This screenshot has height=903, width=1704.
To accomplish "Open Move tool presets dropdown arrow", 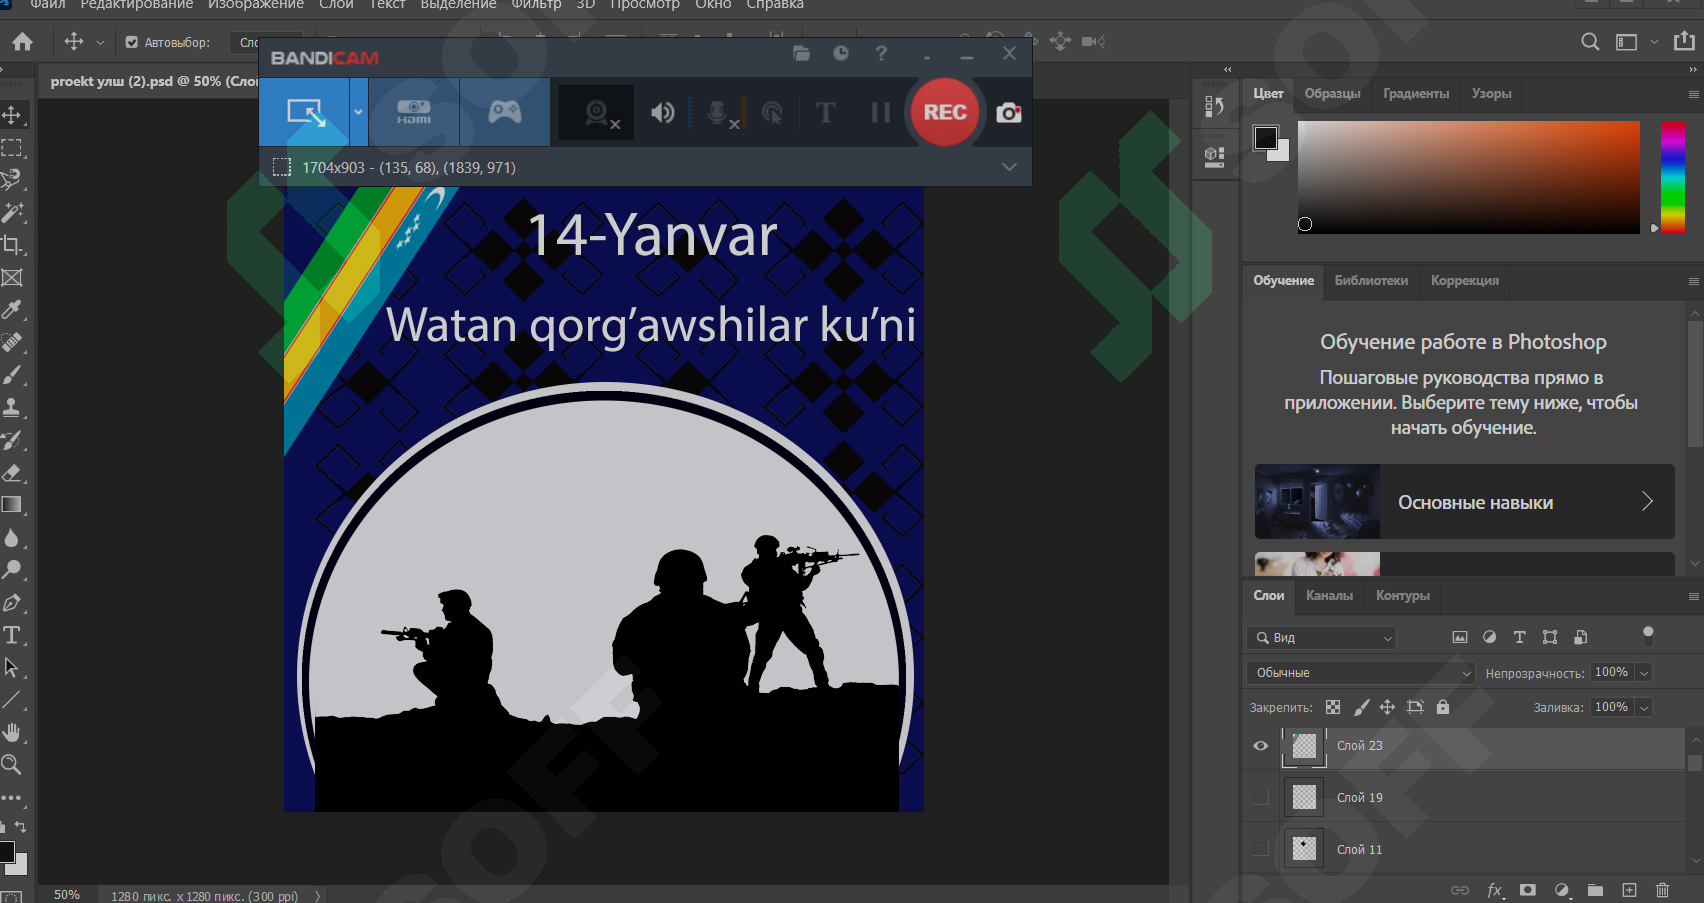I will point(100,43).
